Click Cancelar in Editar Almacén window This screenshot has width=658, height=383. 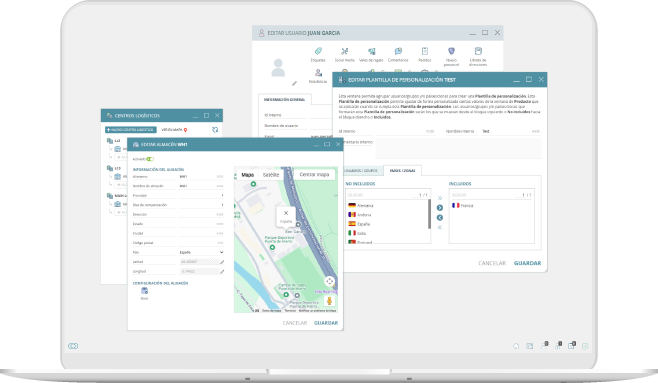click(x=295, y=323)
